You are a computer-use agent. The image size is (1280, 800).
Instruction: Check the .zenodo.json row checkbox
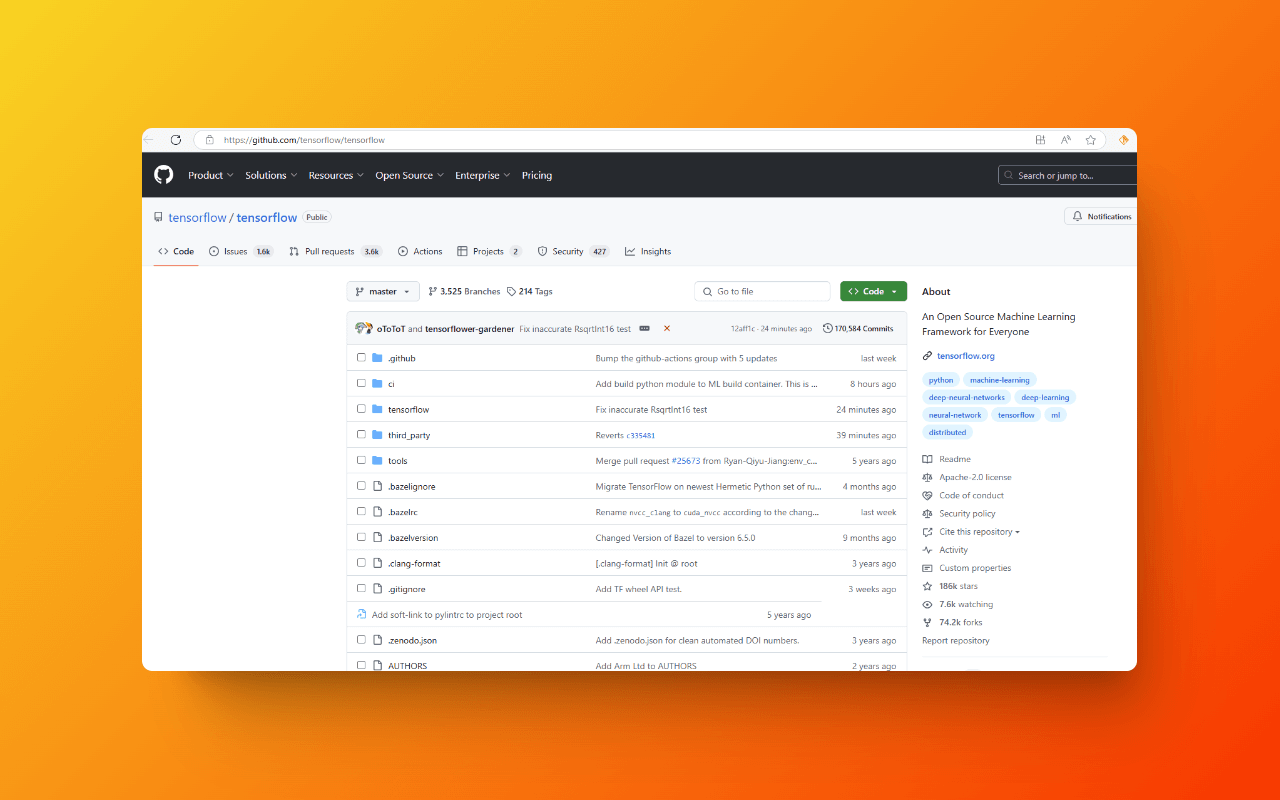click(361, 640)
